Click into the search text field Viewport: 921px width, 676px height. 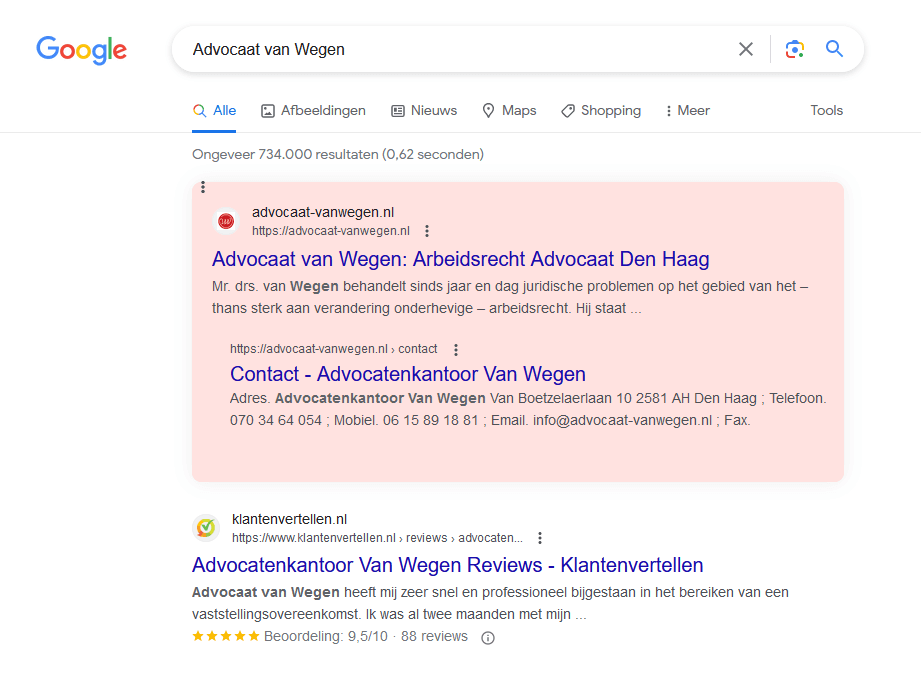click(x=450, y=49)
